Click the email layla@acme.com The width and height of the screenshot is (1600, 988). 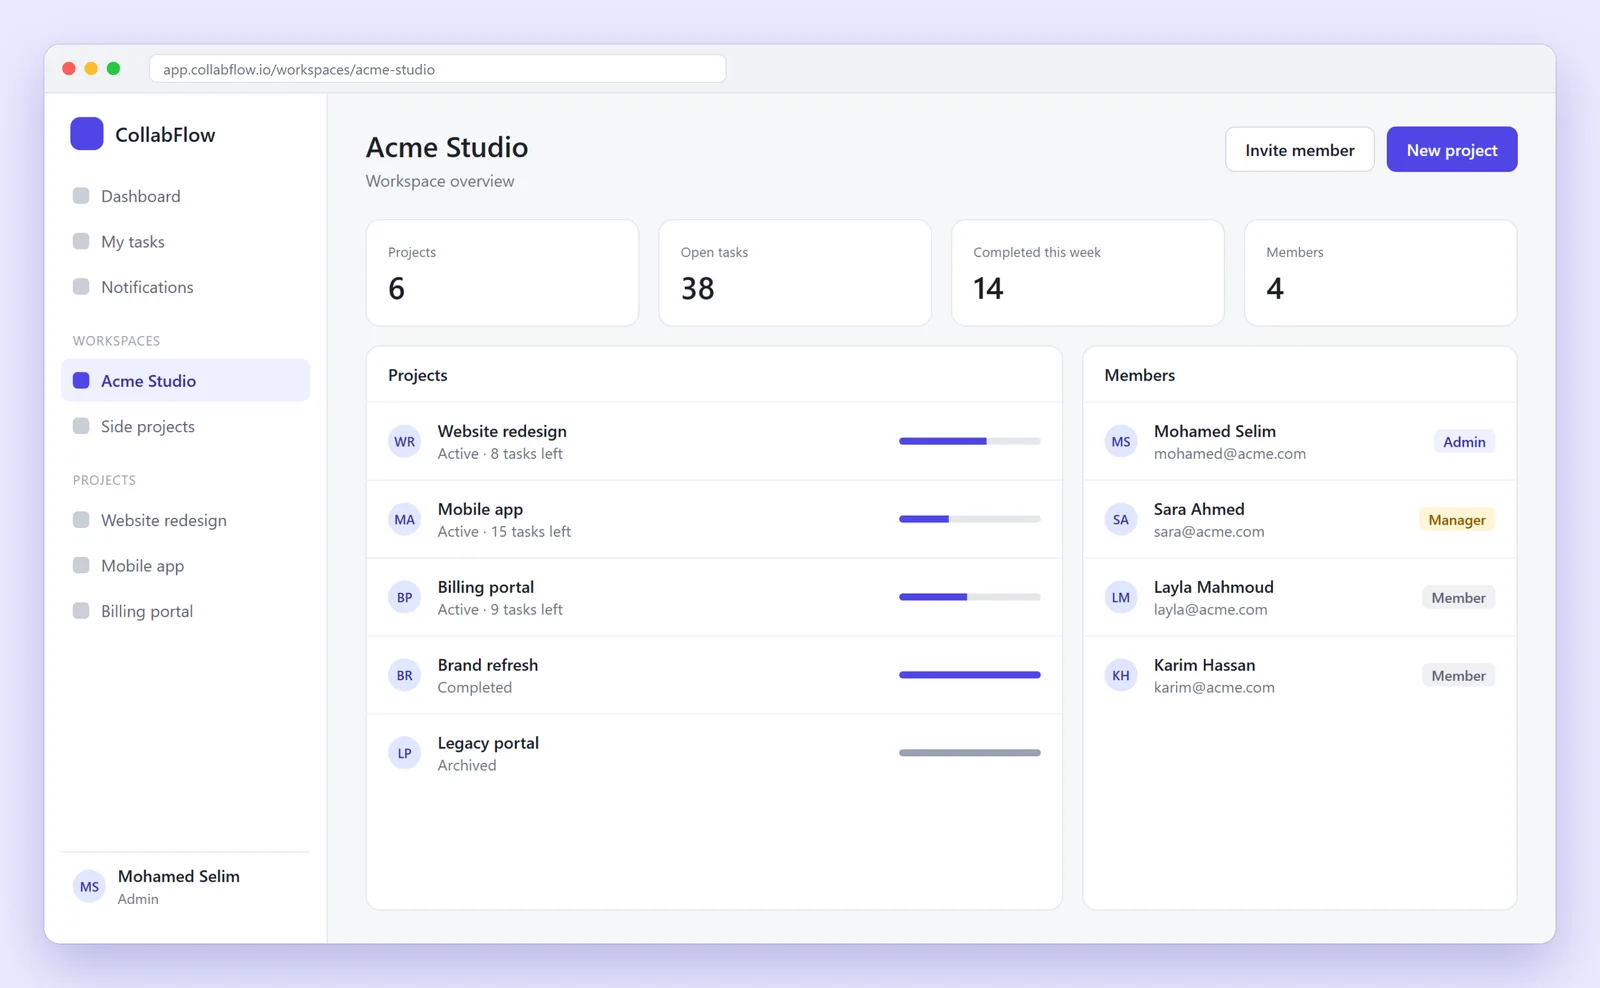1210,610
